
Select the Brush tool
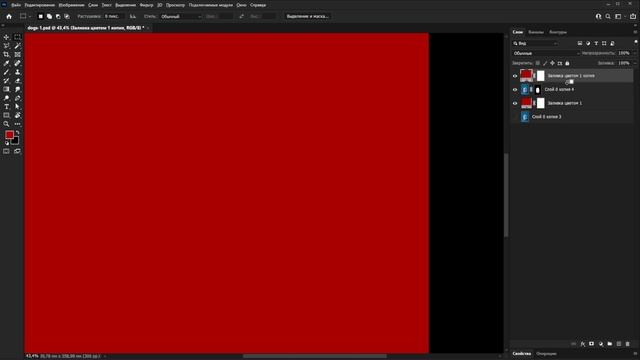click(6, 72)
